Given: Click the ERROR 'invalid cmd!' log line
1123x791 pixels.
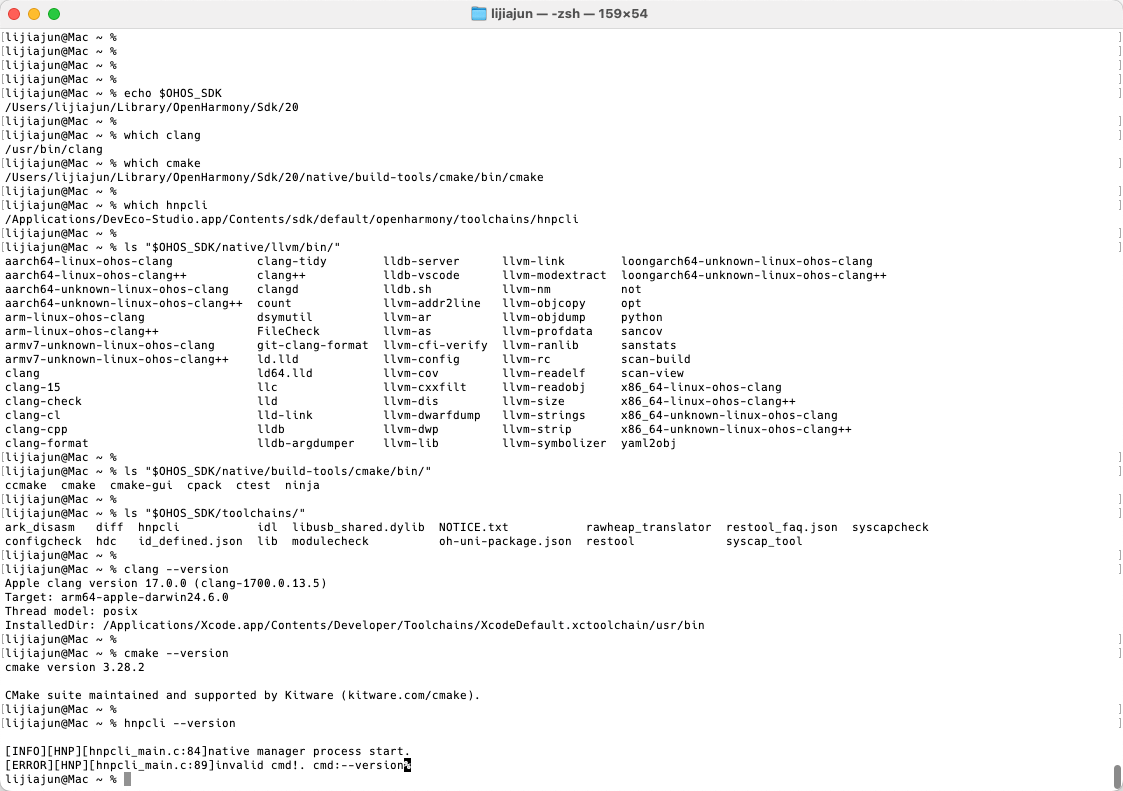Looking at the screenshot, I should point(208,765).
